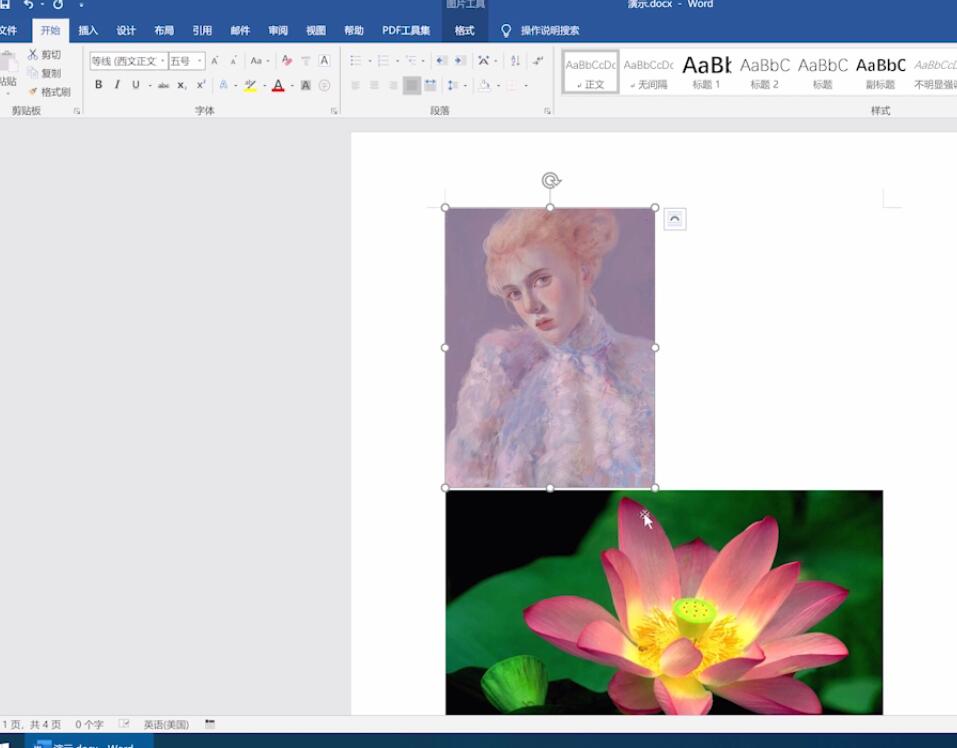Click the macro recording icon in status bar

(210, 724)
